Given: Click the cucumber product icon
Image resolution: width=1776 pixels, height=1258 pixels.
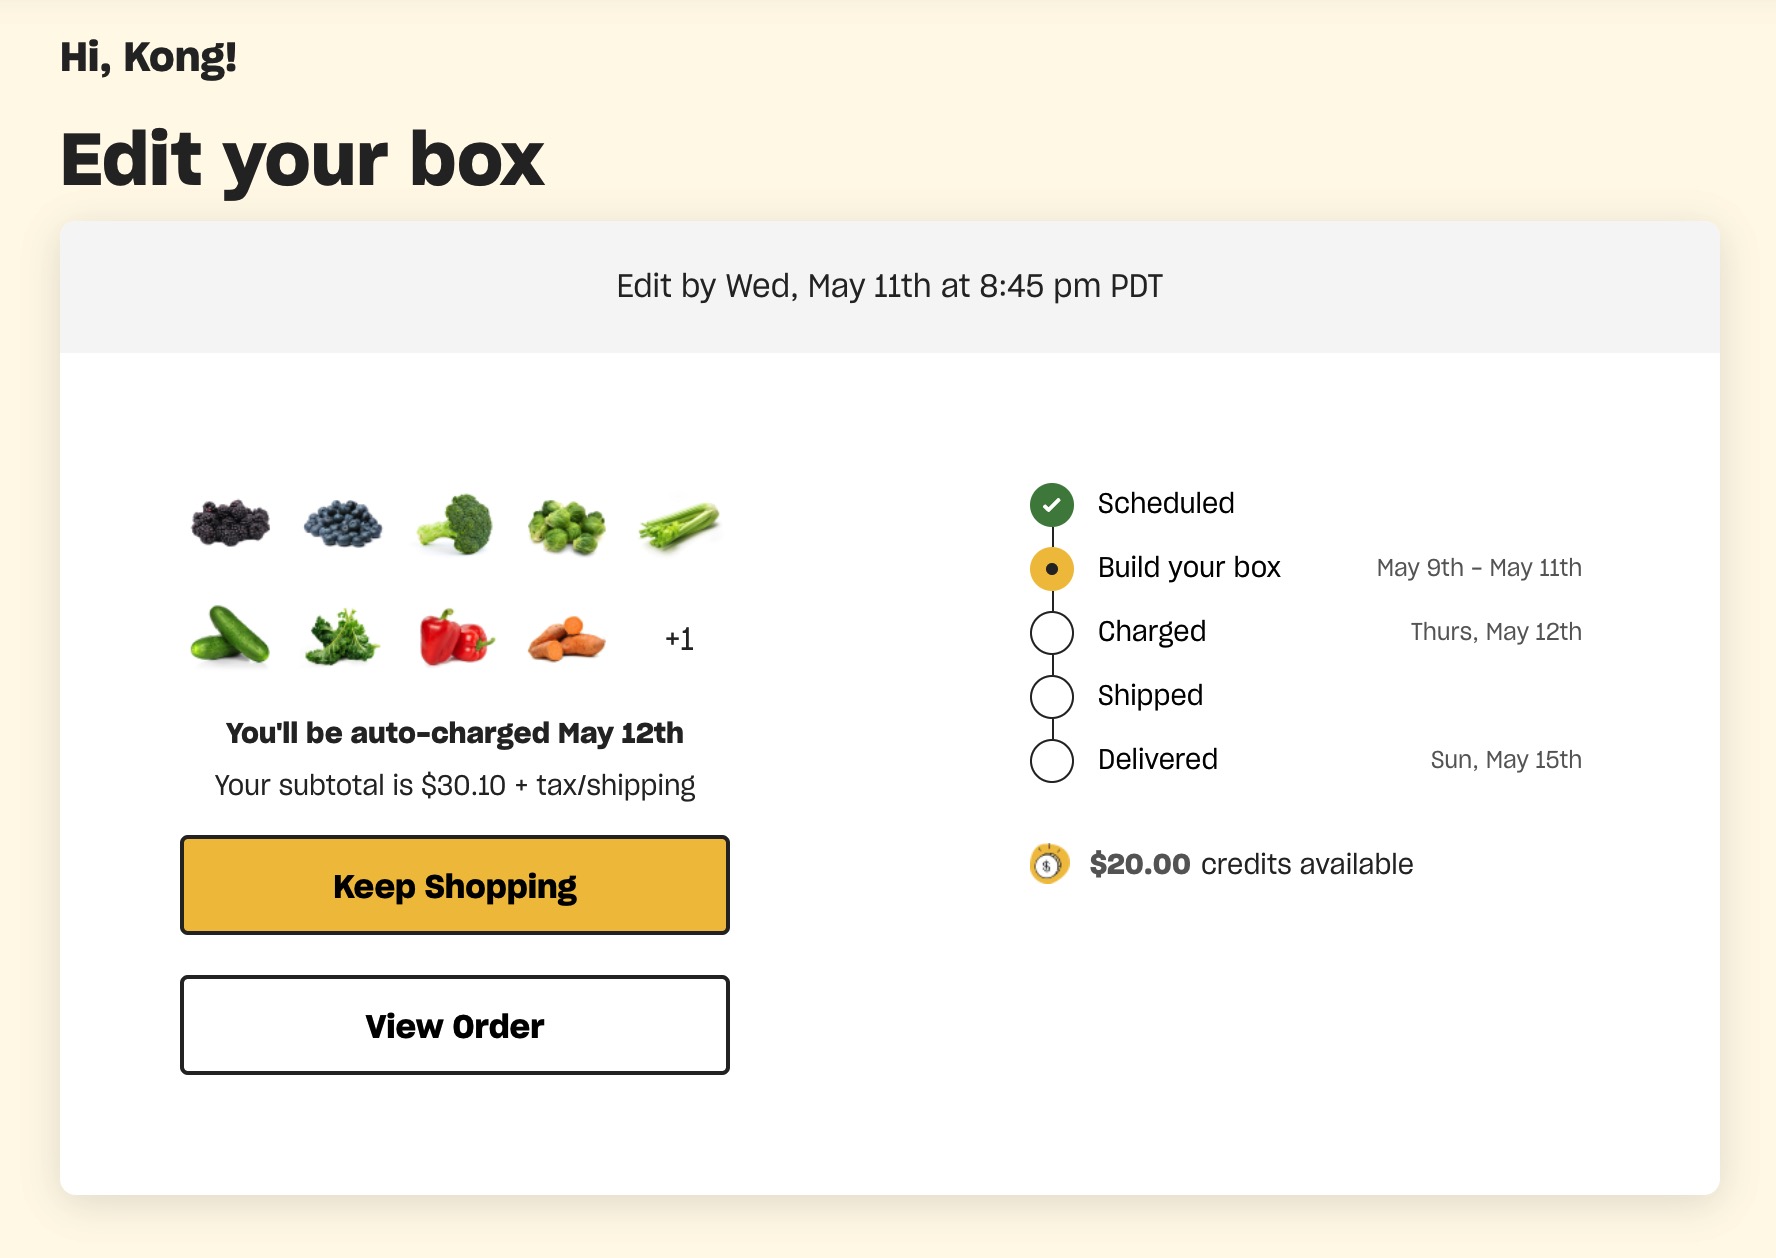Looking at the screenshot, I should point(231,636).
